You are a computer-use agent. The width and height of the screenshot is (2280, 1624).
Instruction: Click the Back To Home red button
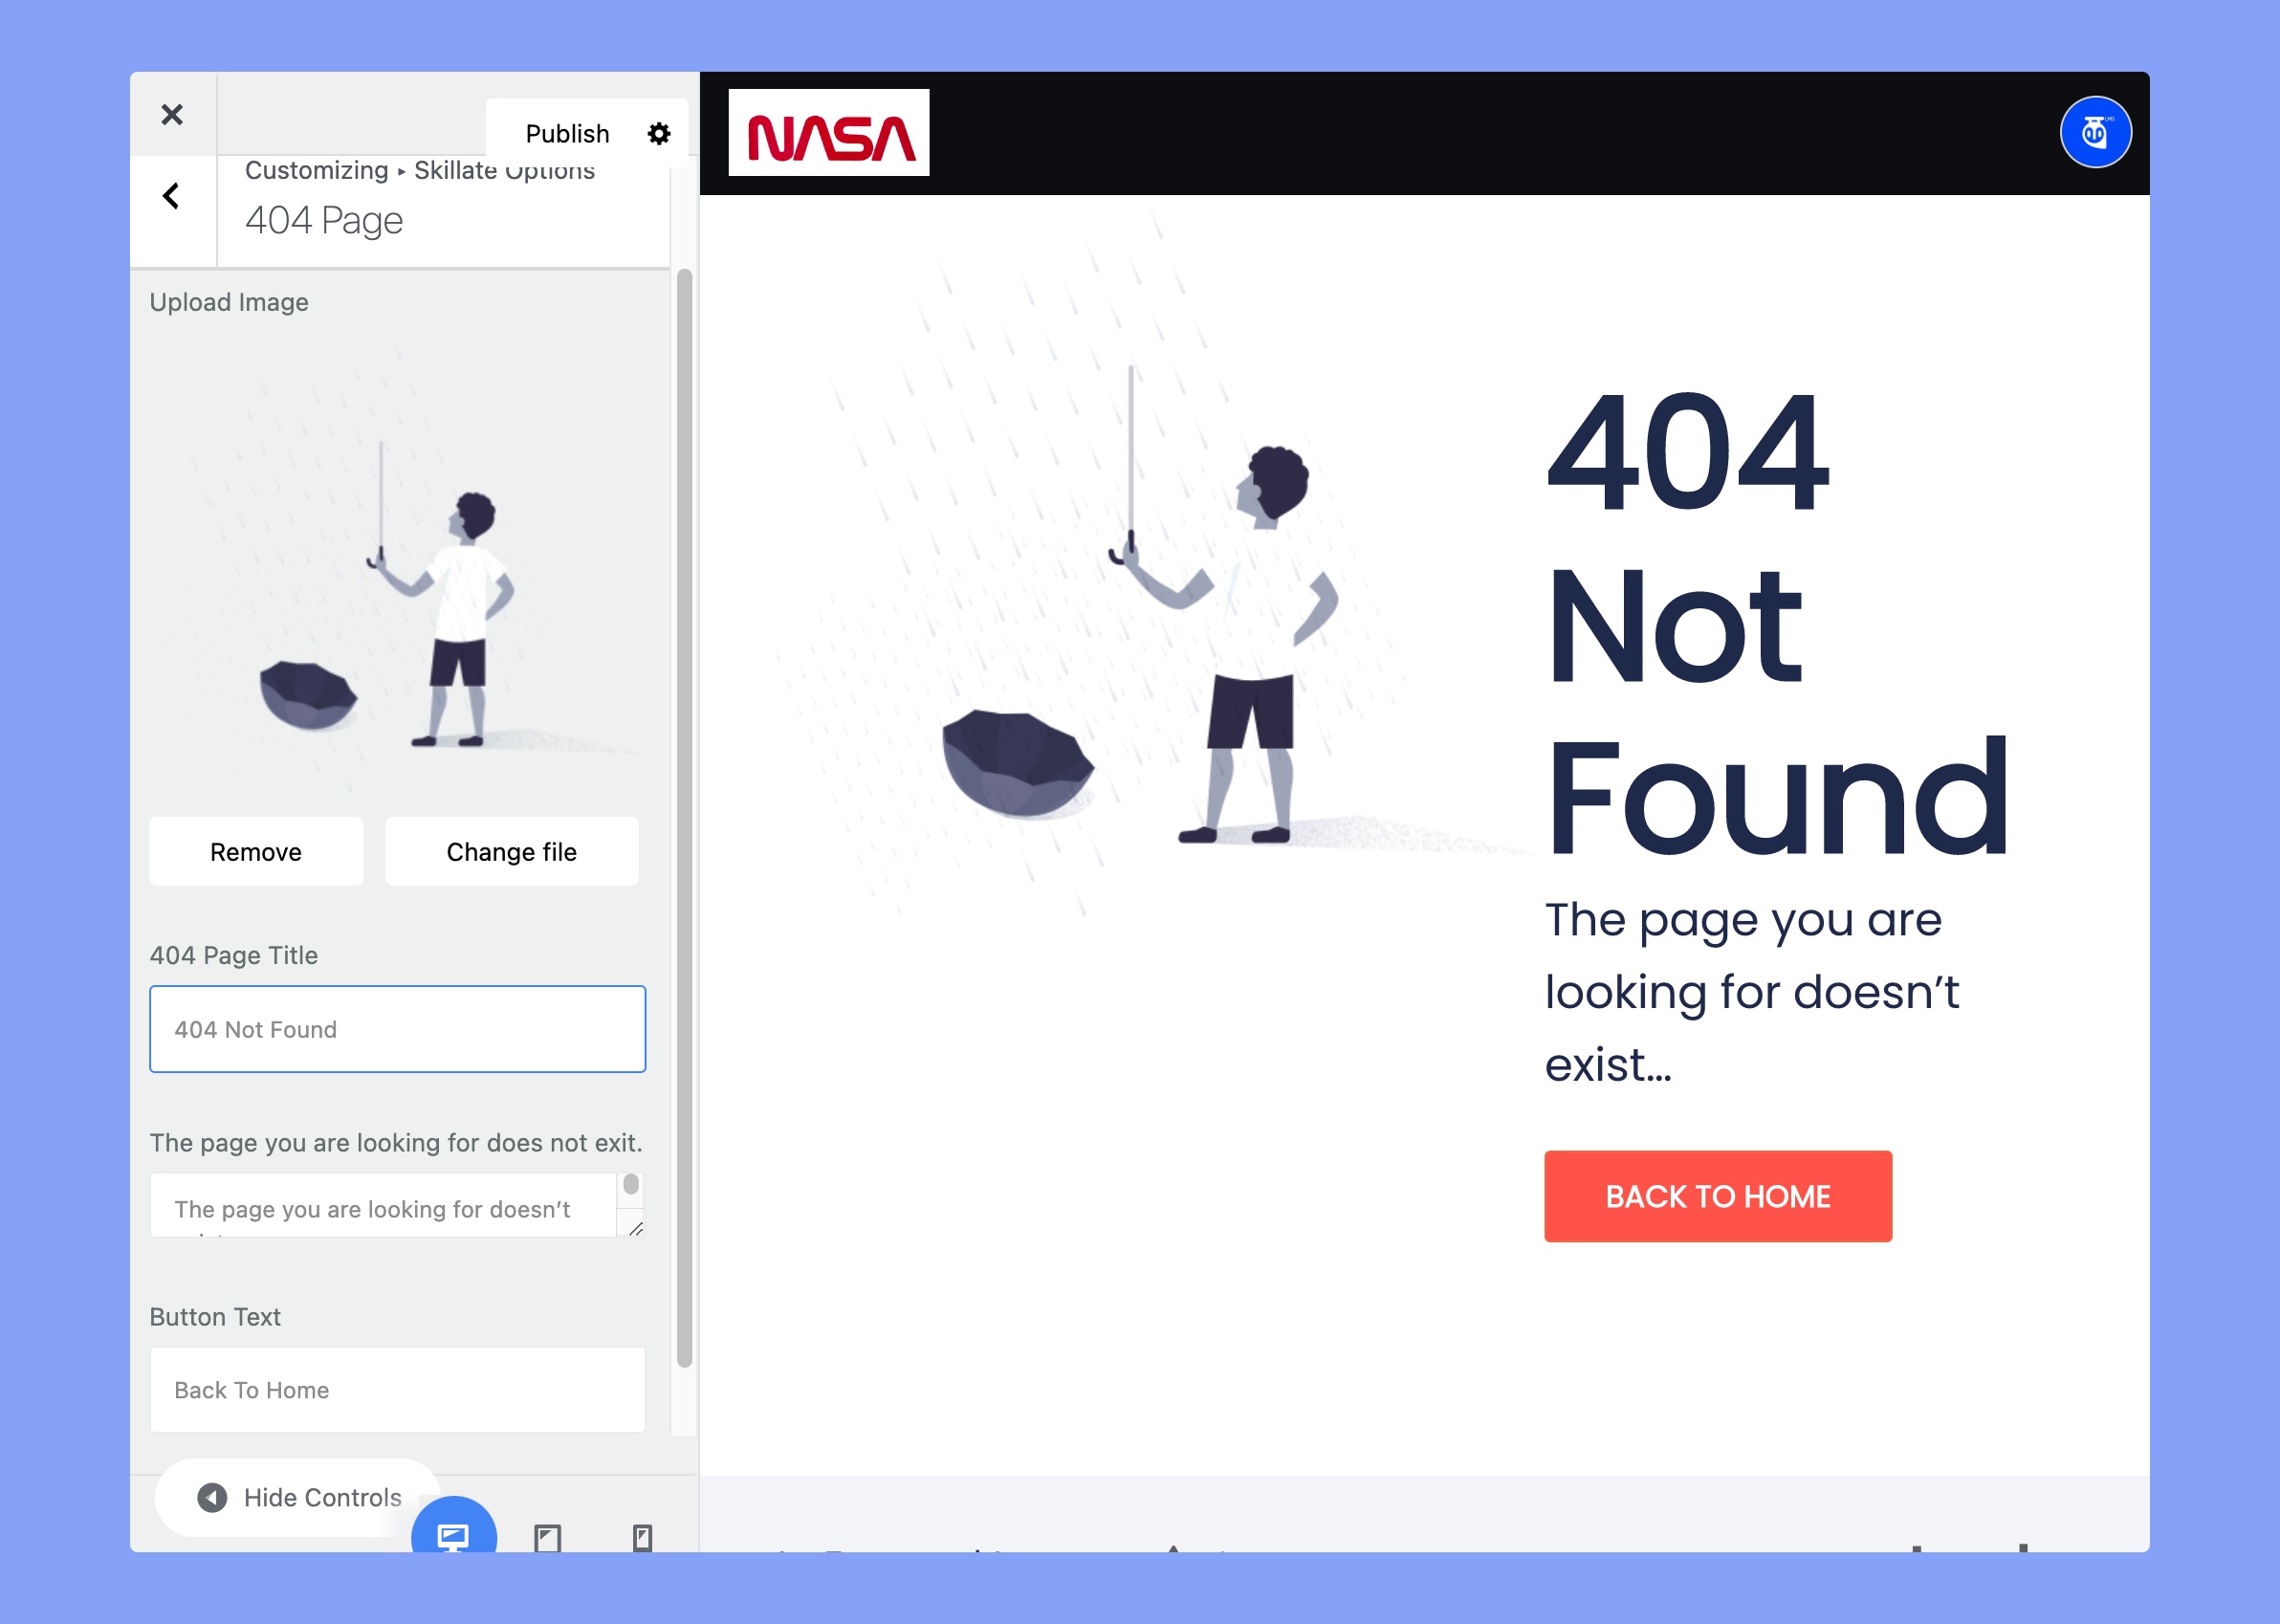click(1718, 1196)
